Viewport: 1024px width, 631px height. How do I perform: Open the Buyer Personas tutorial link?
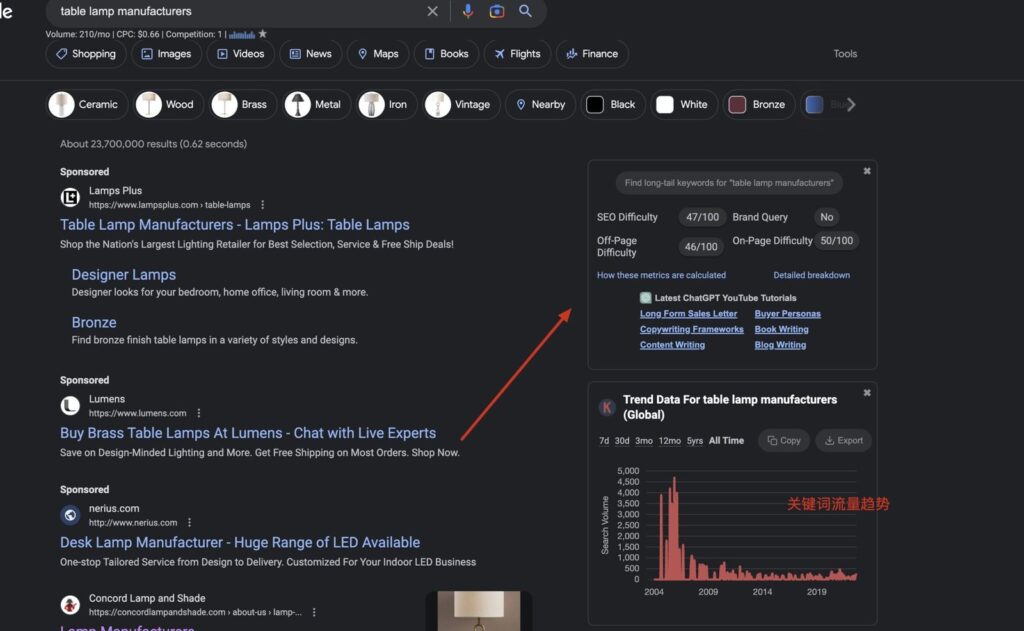coord(788,314)
